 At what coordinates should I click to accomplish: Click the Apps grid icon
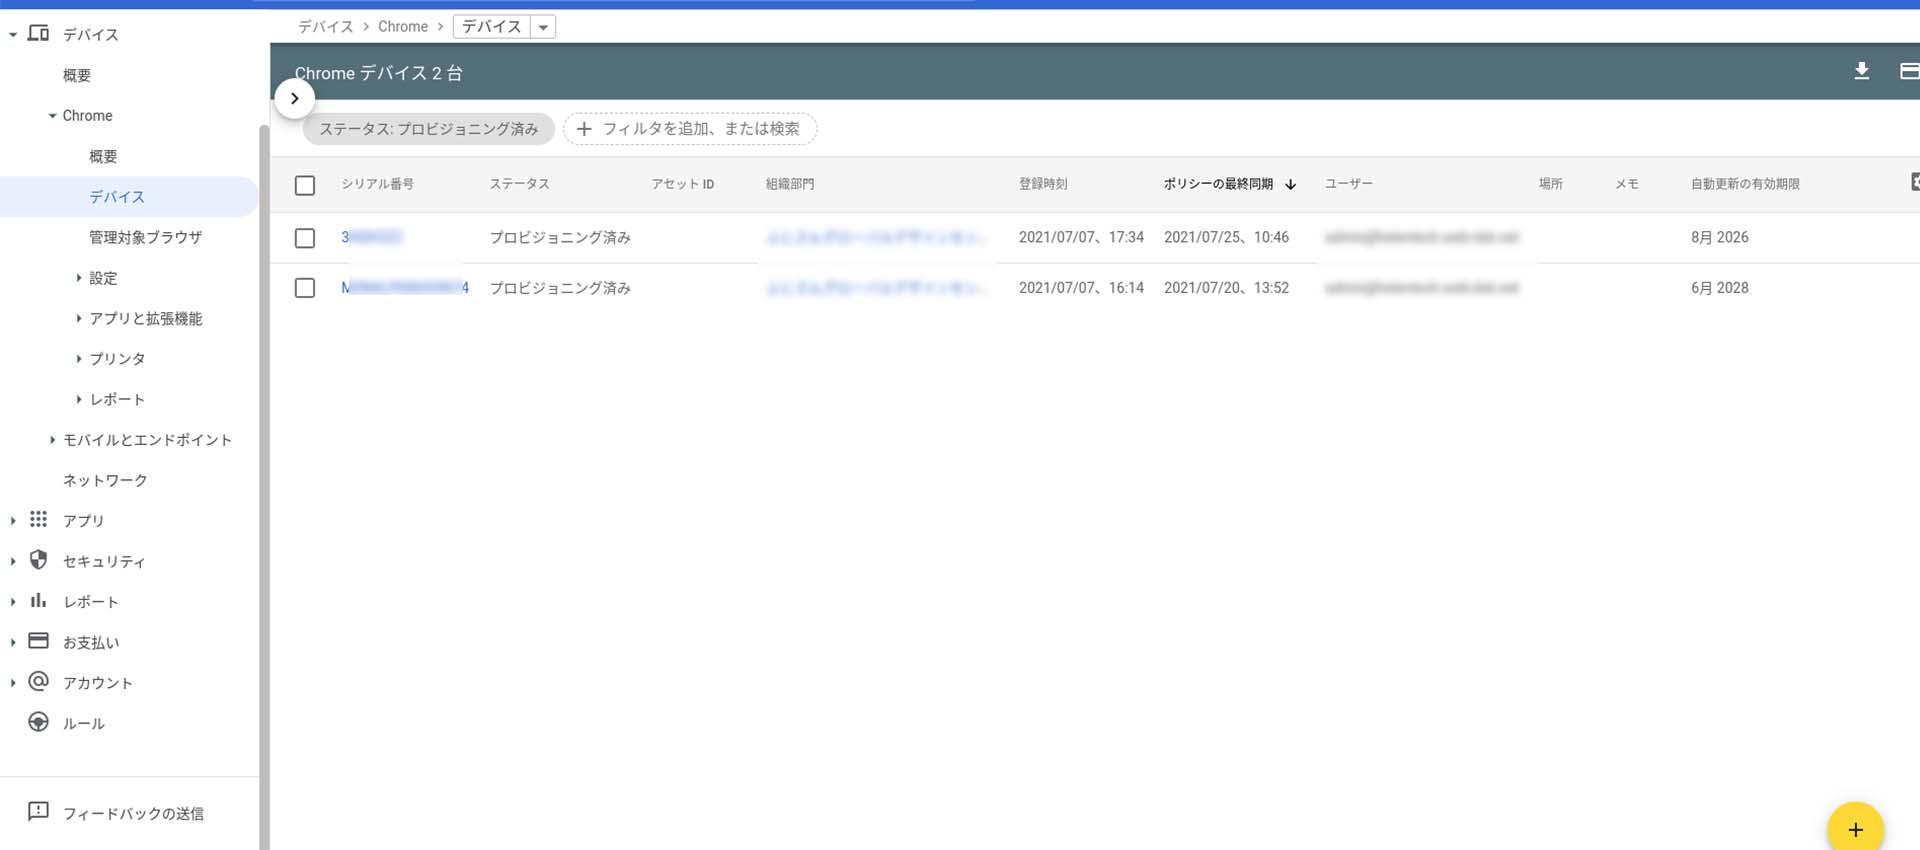38,519
